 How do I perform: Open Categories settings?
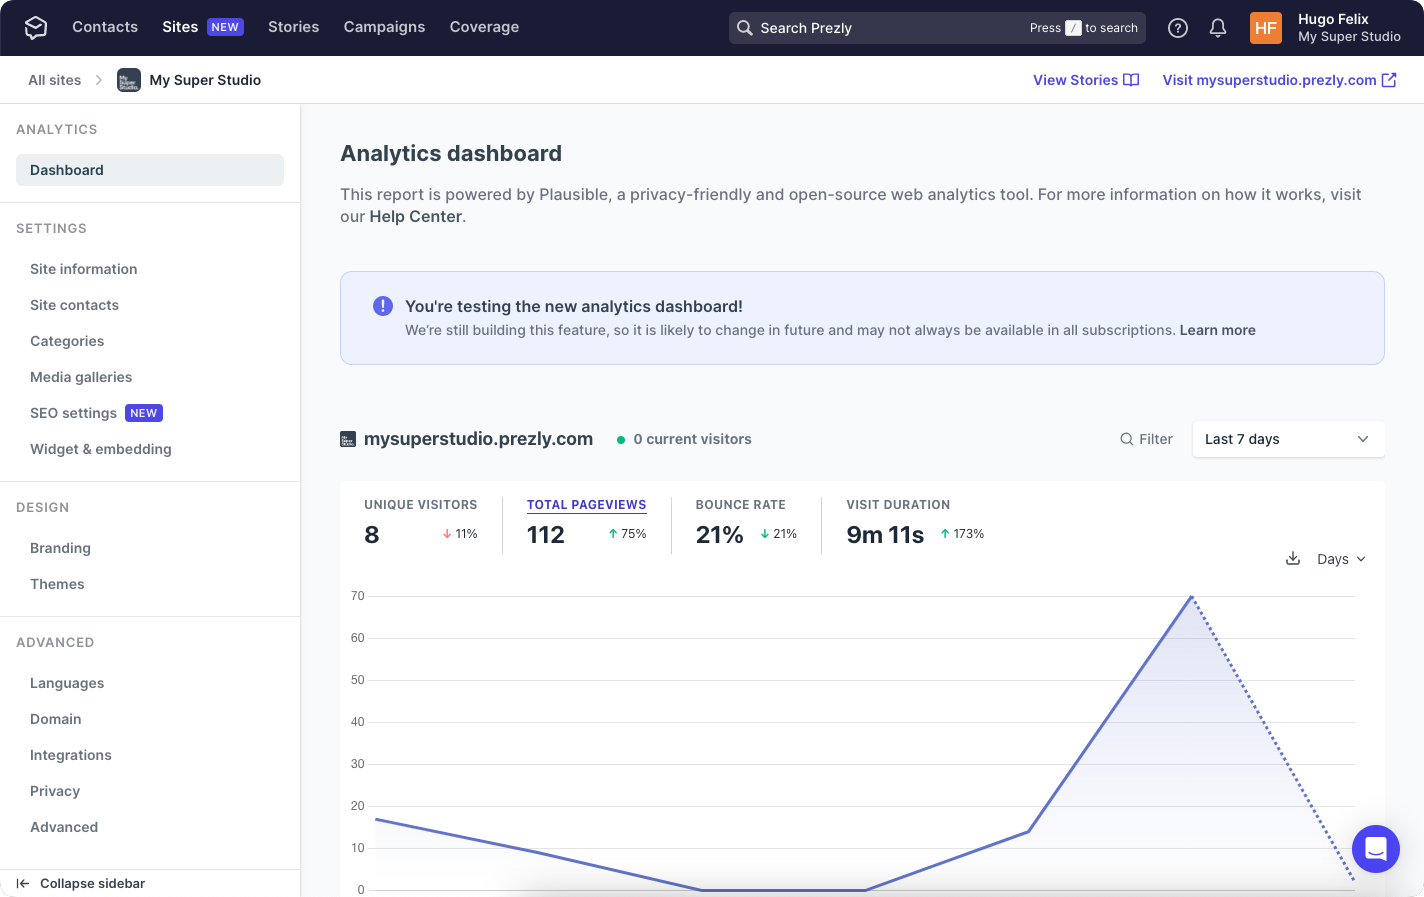[x=67, y=341]
